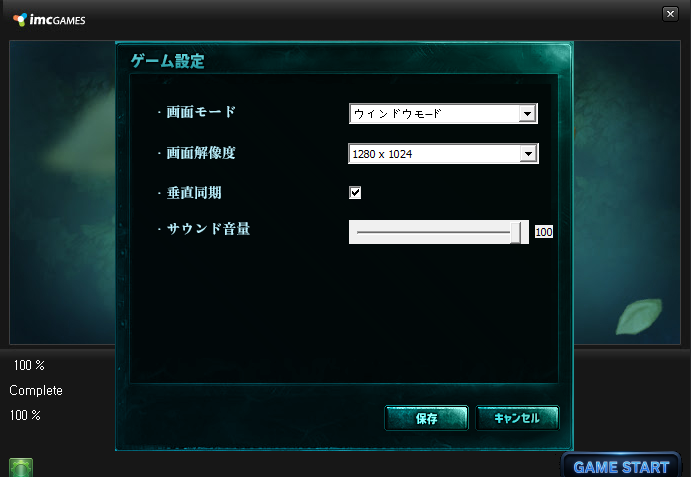Click the ゲーム設定 dialog title
Viewport: 691px width, 477px height.
pos(168,61)
